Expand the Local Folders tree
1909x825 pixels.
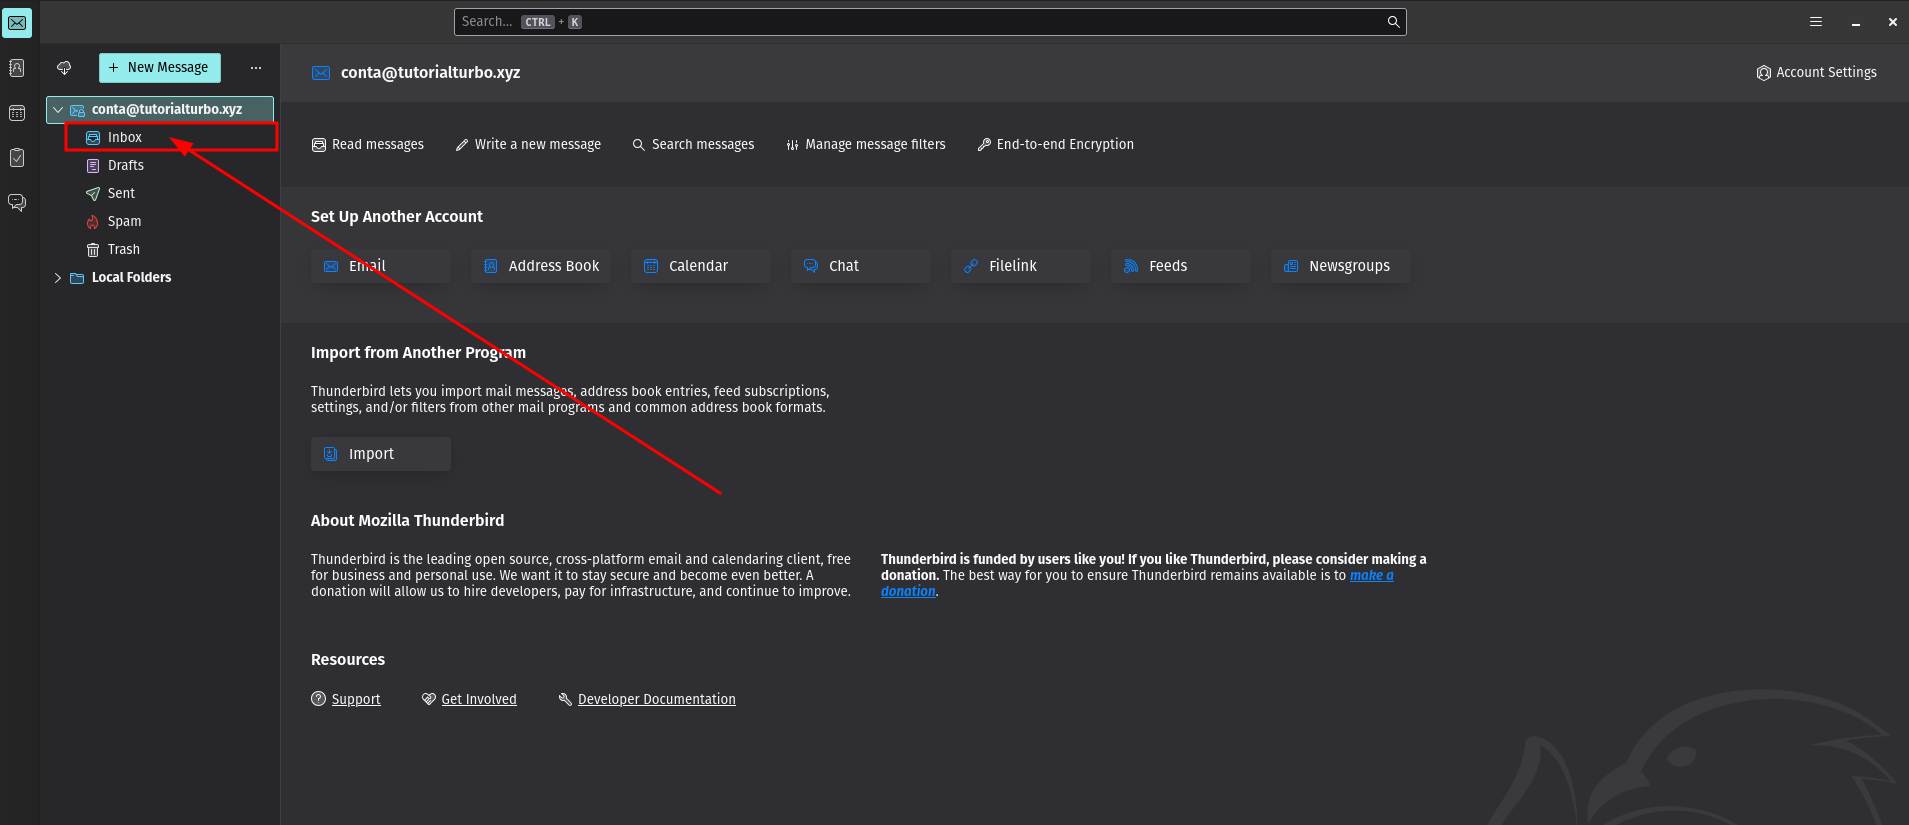coord(58,278)
